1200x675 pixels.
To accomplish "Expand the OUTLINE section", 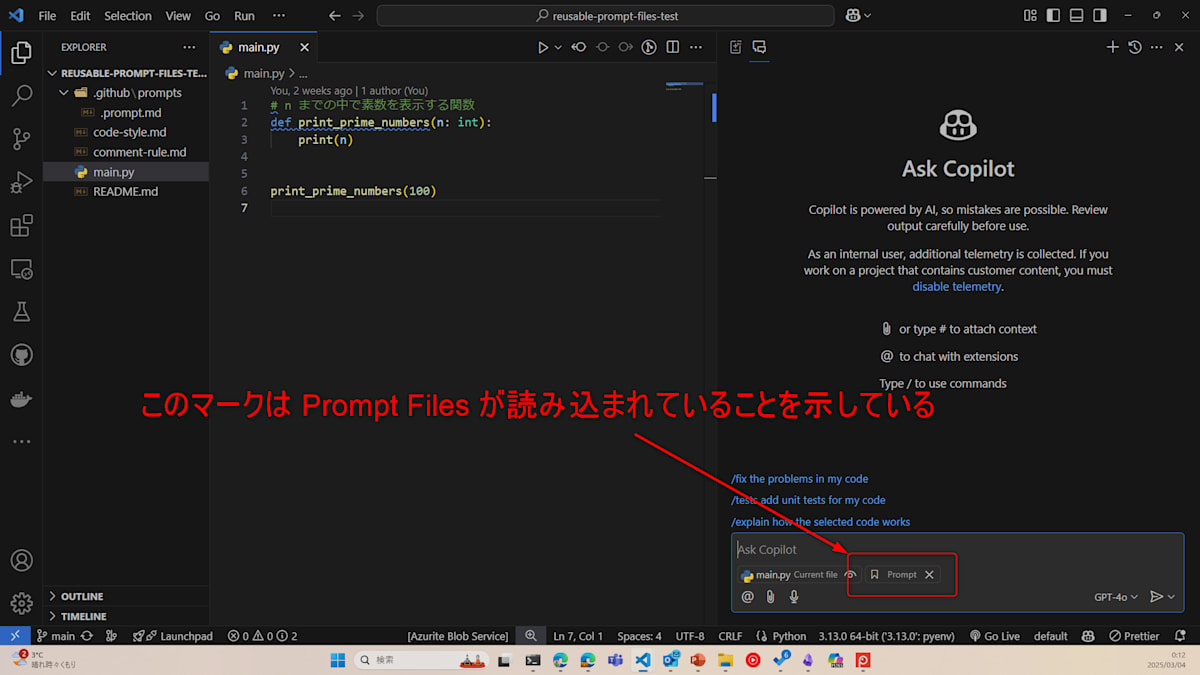I will pyautogui.click(x=126, y=597).
